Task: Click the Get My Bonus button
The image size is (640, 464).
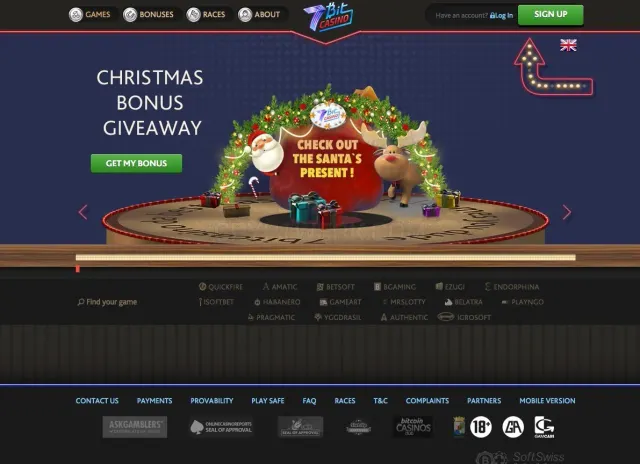Action: [x=136, y=163]
